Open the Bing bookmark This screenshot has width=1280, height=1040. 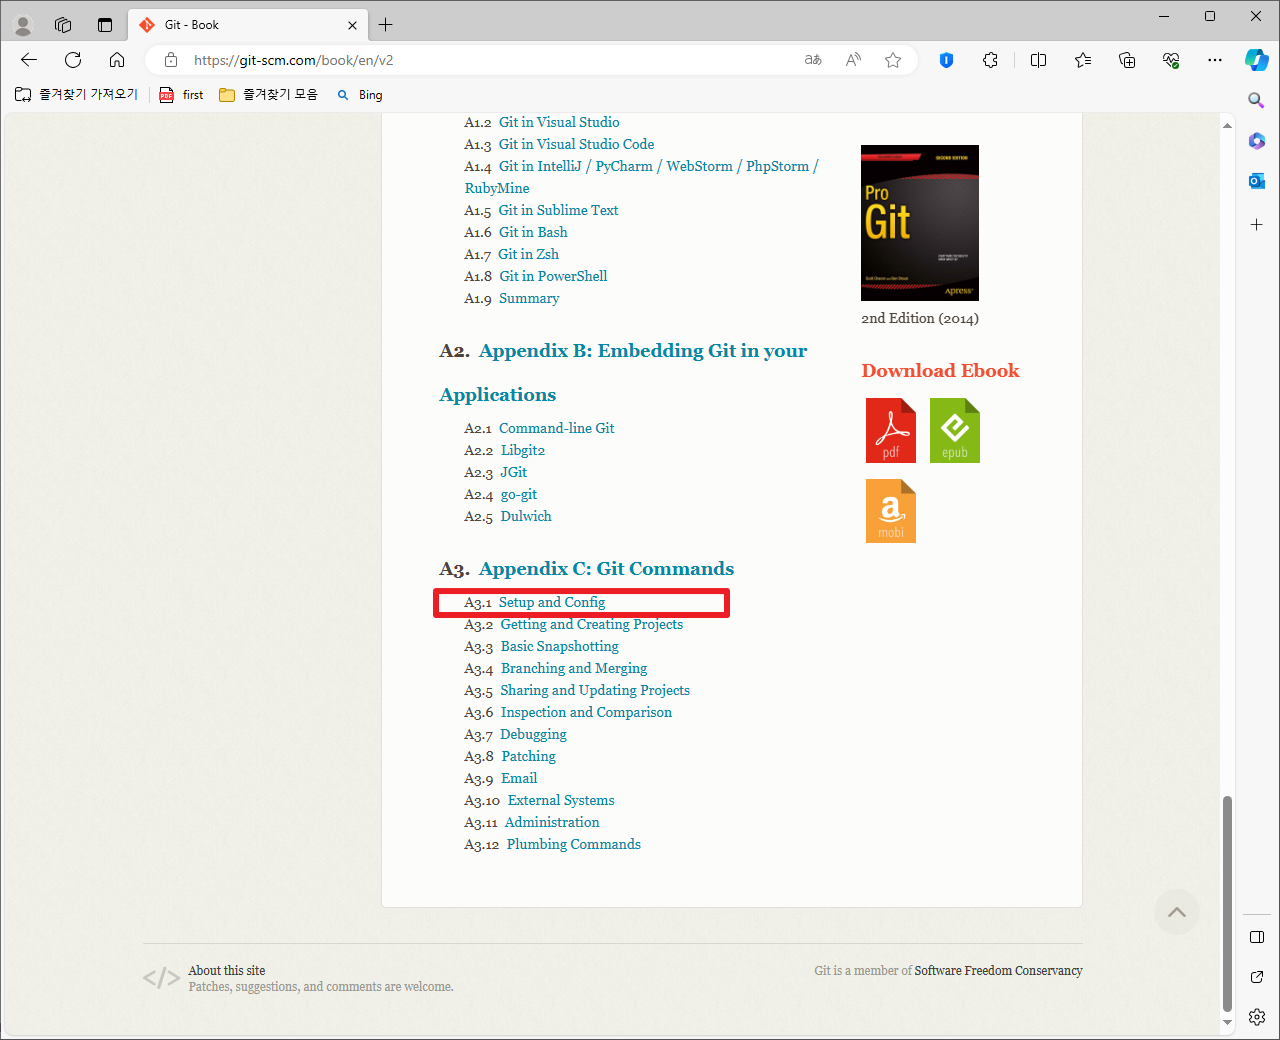pos(360,95)
